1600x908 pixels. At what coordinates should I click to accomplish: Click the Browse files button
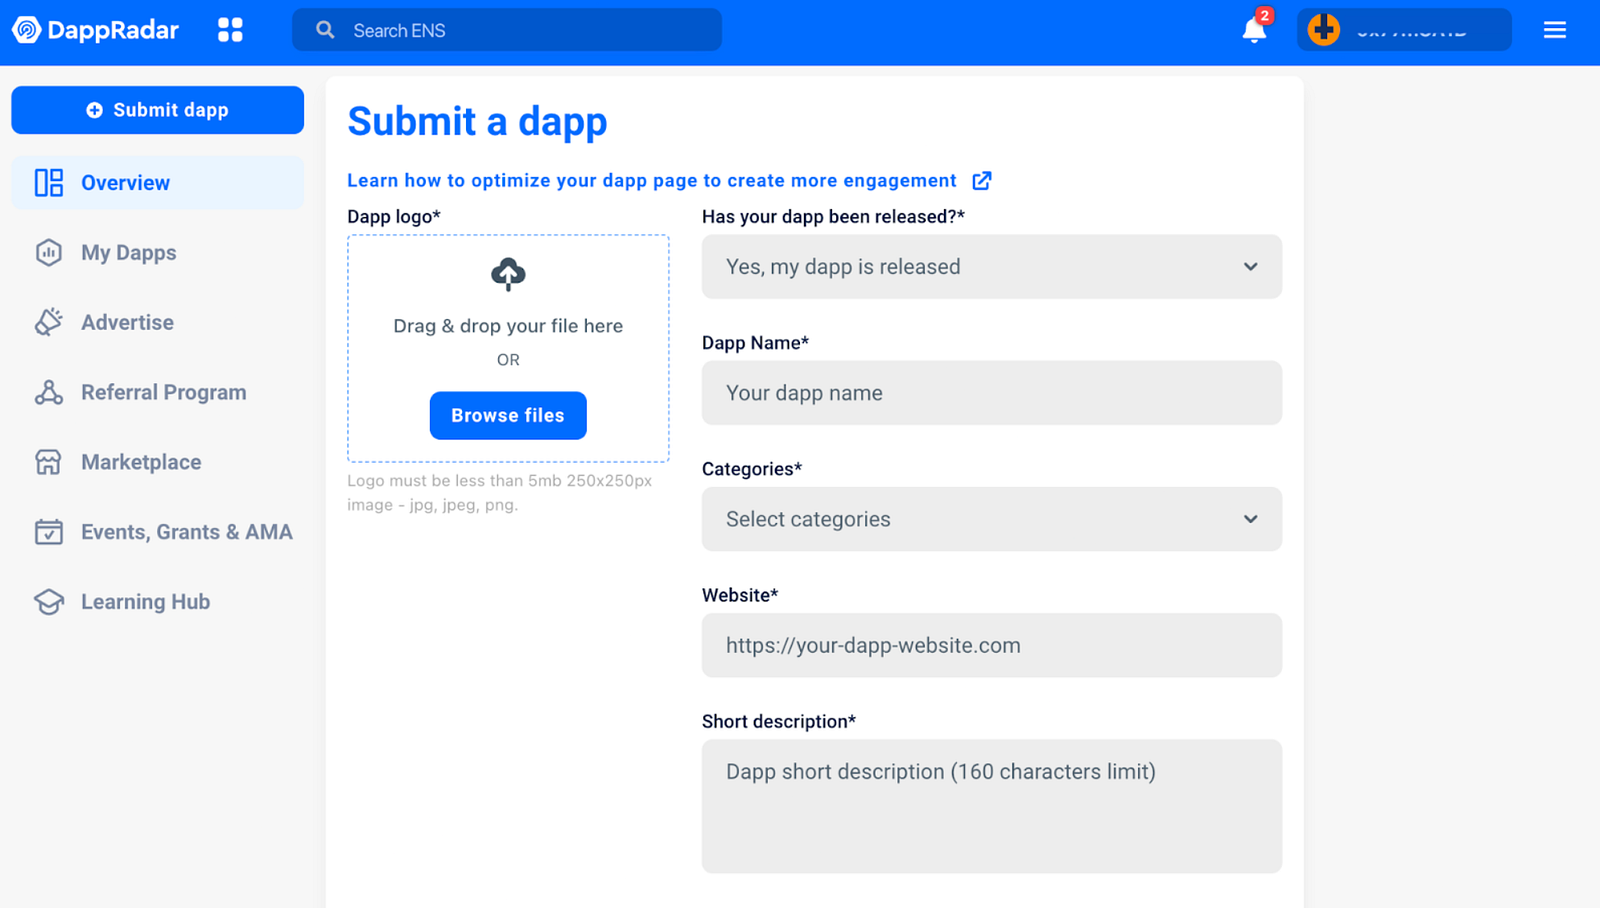tap(508, 415)
